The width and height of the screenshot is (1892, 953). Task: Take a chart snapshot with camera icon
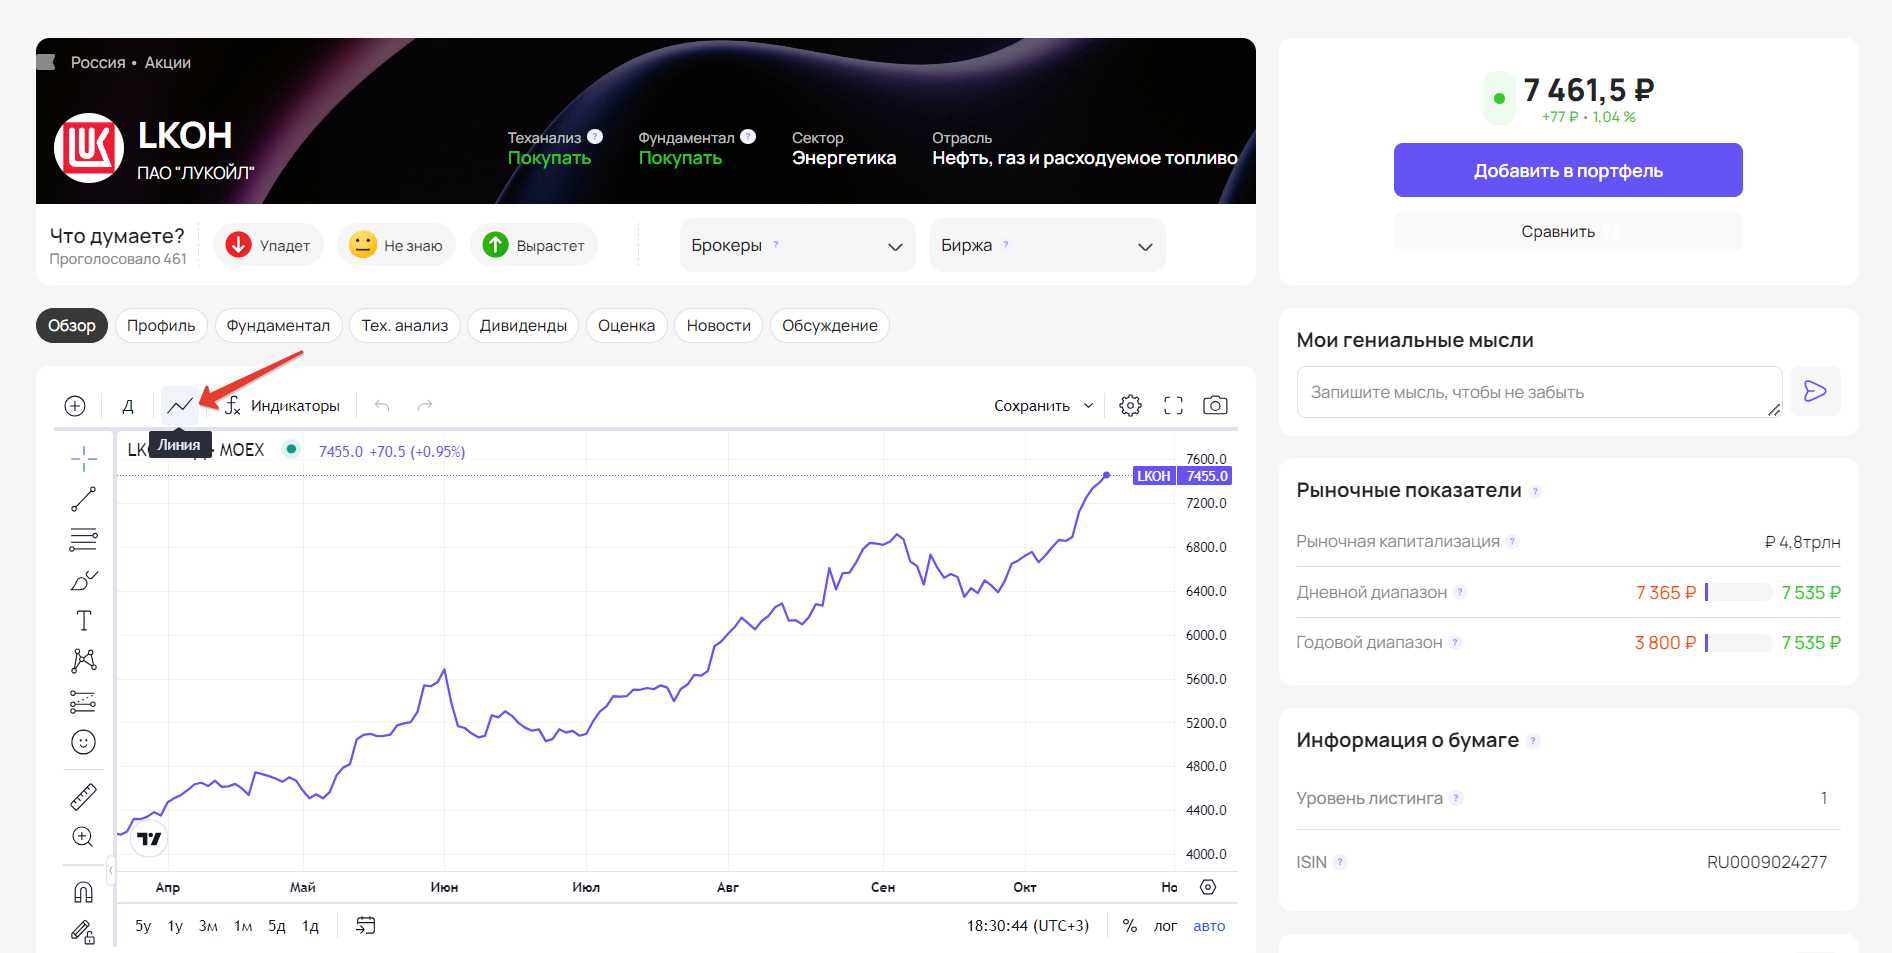1215,406
